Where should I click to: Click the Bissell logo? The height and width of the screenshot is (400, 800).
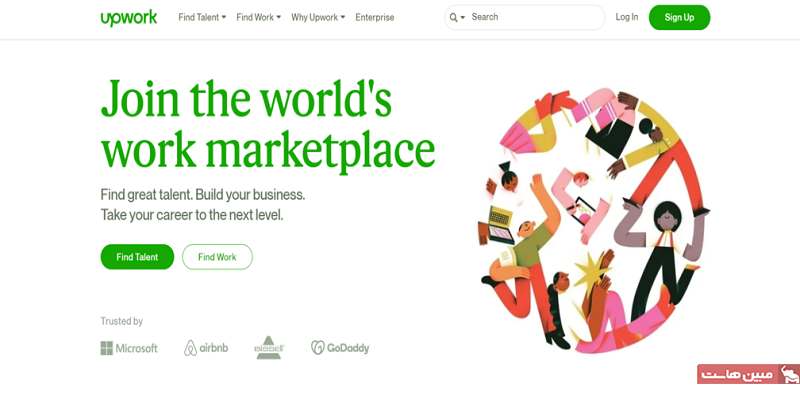269,347
